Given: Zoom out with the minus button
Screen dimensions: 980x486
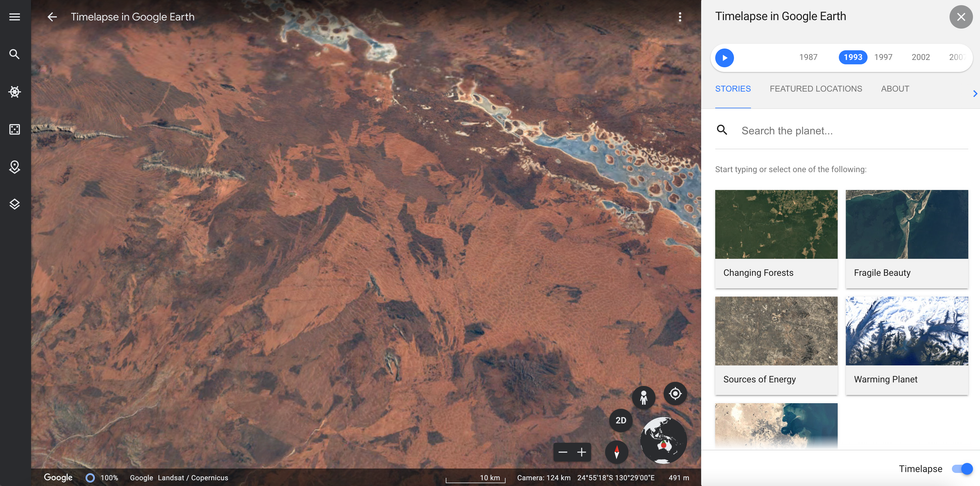Looking at the screenshot, I should 563,452.
